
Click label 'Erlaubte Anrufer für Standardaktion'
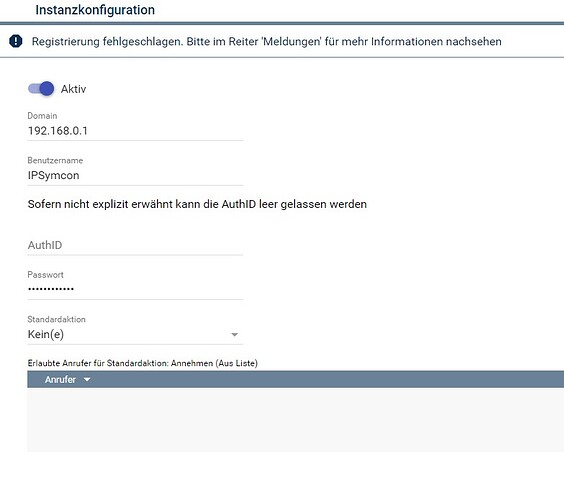[x=142, y=363]
